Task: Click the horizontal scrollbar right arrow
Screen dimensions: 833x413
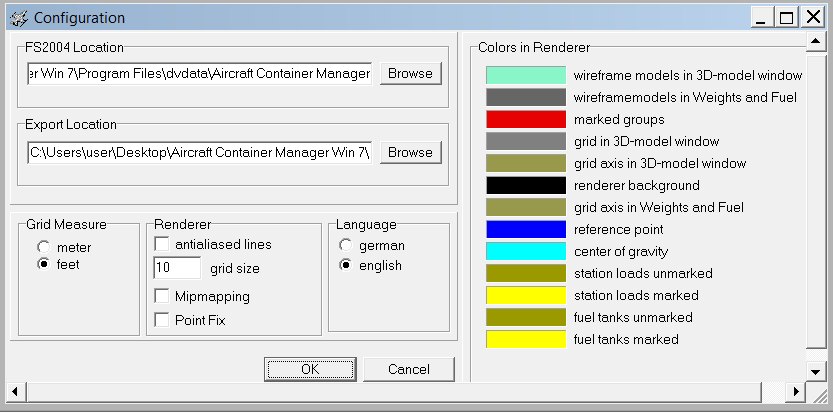Action: (796, 392)
